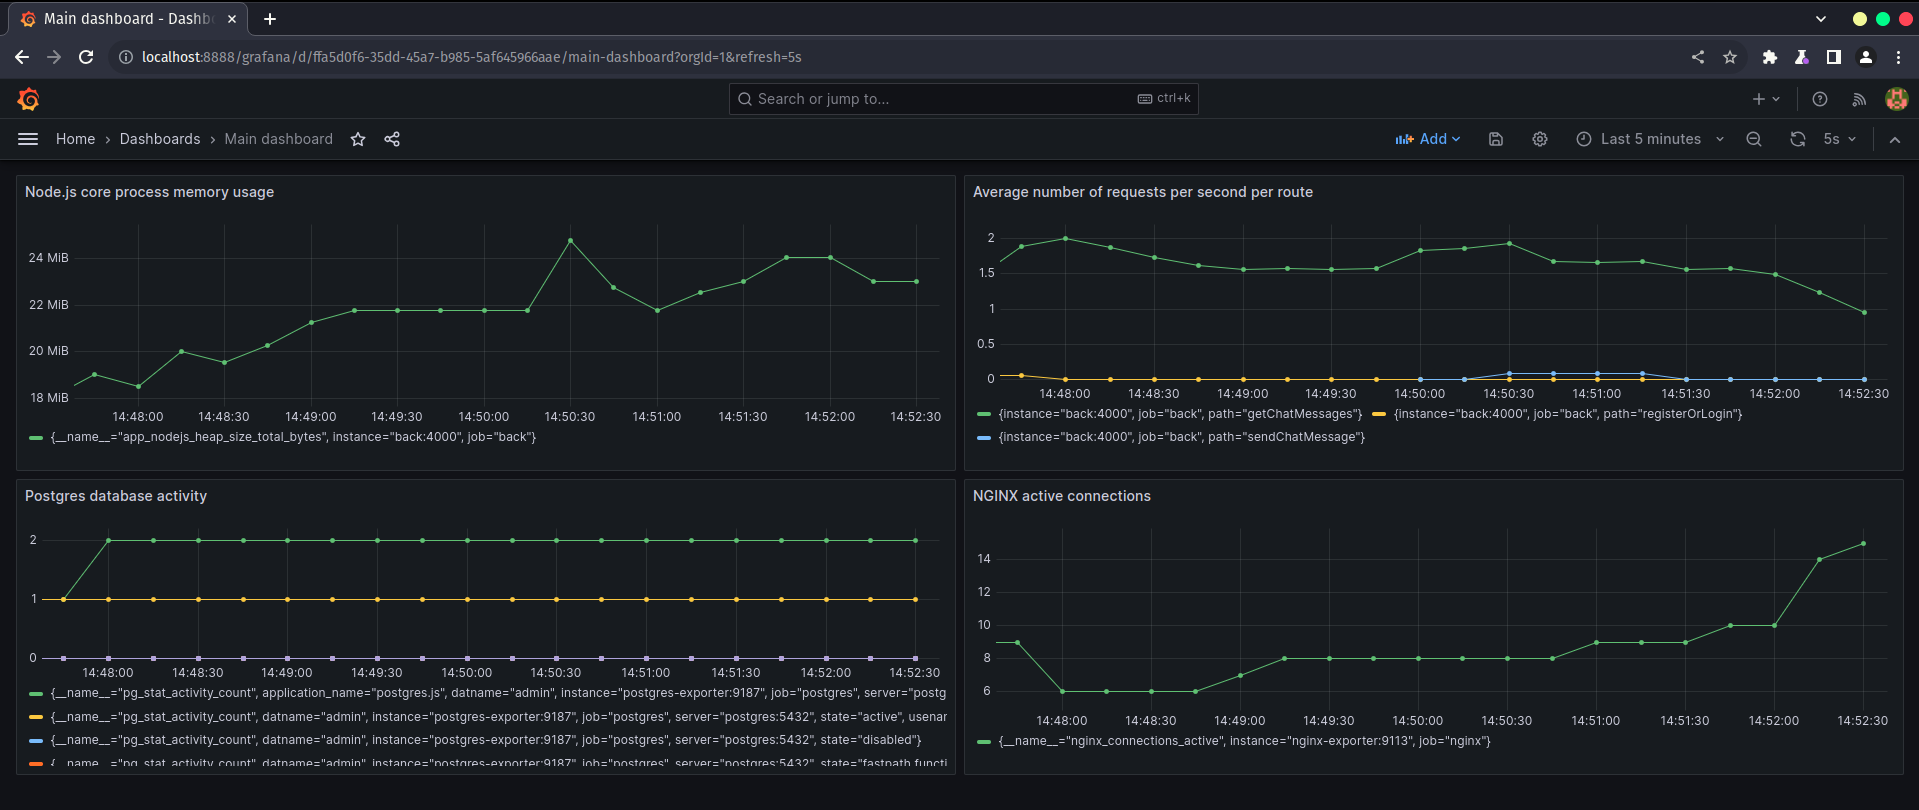Toggle state="disabled" Postgres legend series
The image size is (1919, 810).
tap(486, 740)
